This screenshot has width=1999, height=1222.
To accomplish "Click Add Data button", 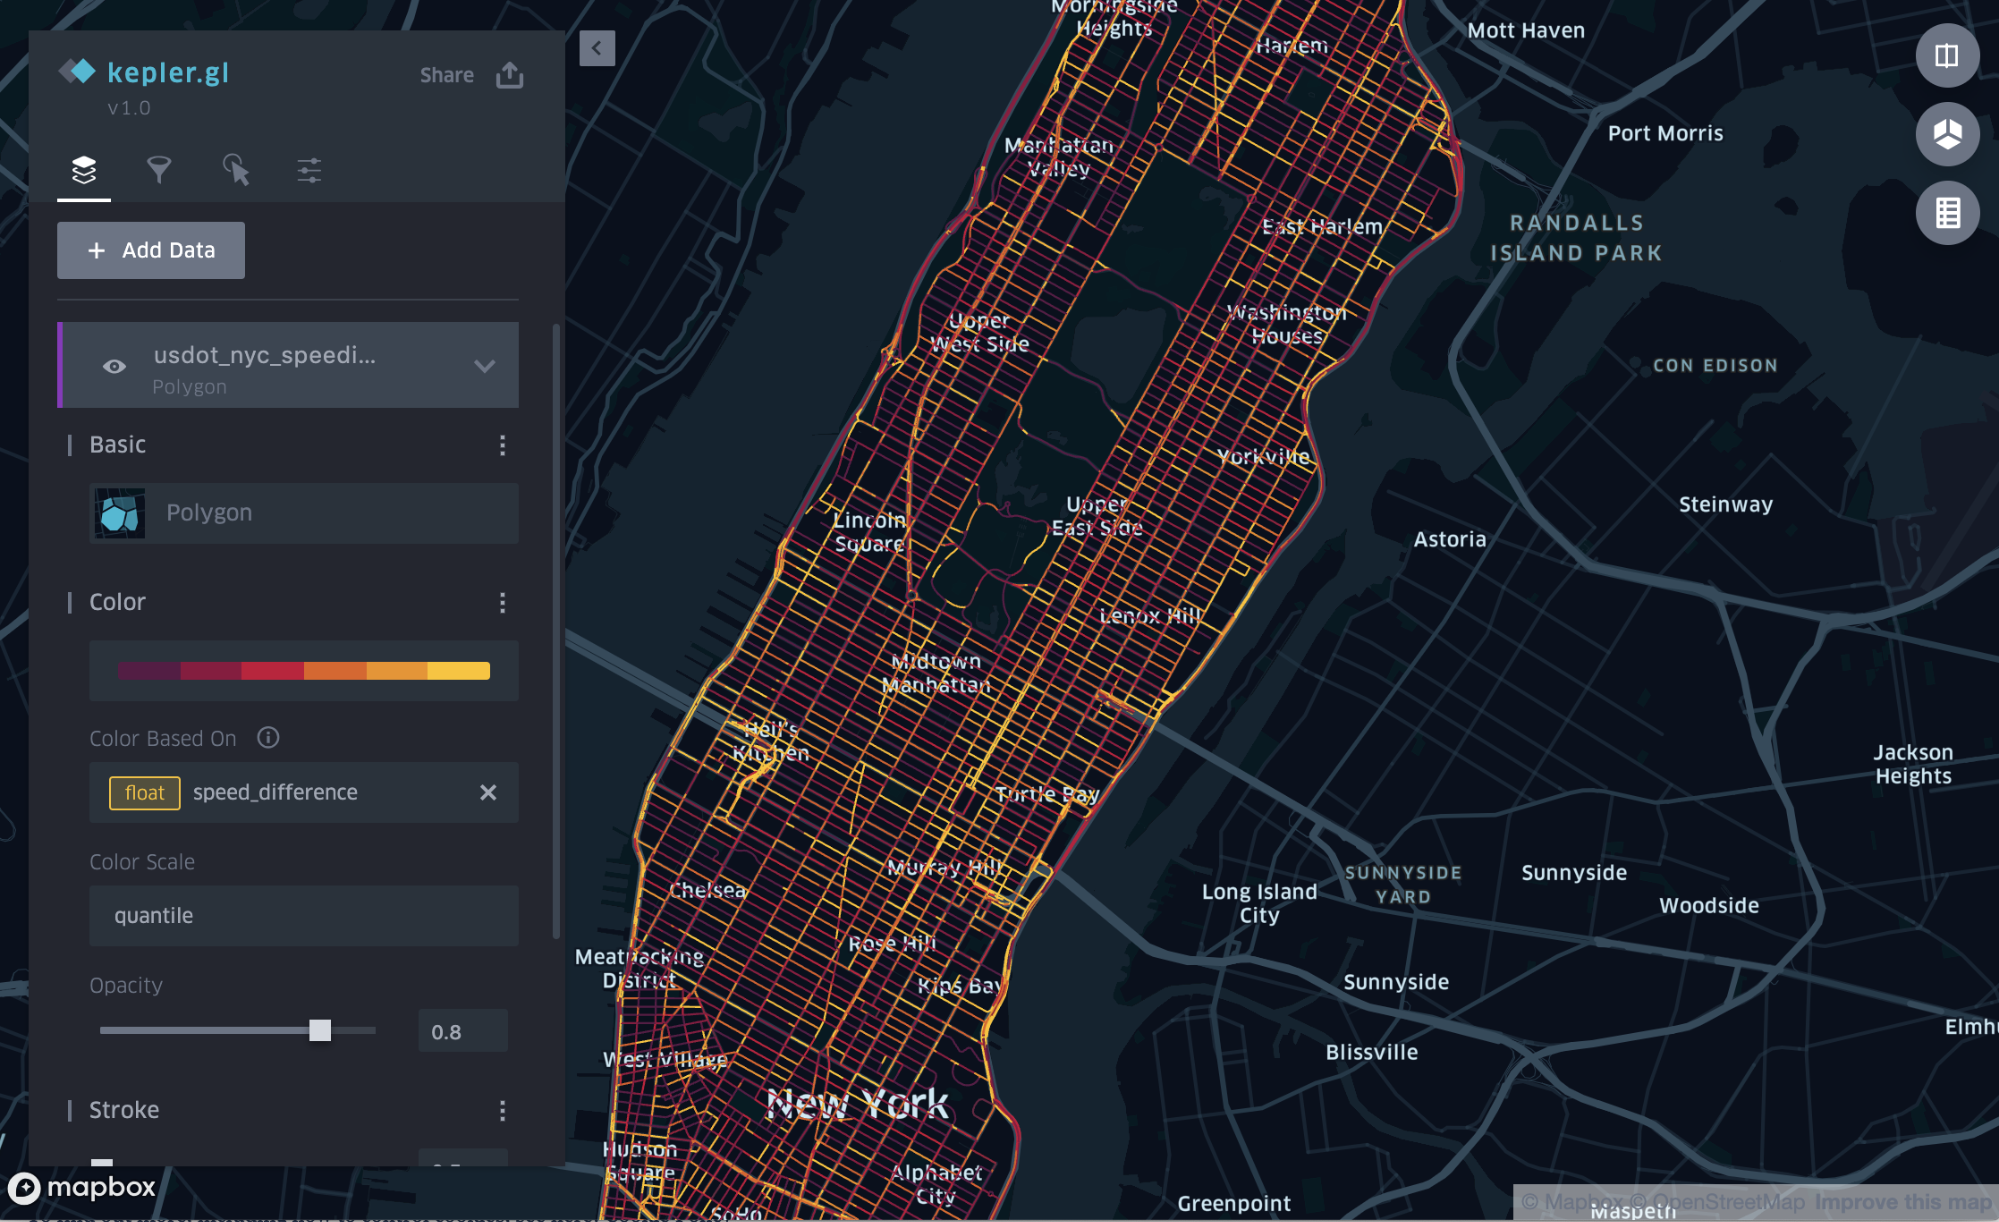I will click(151, 250).
